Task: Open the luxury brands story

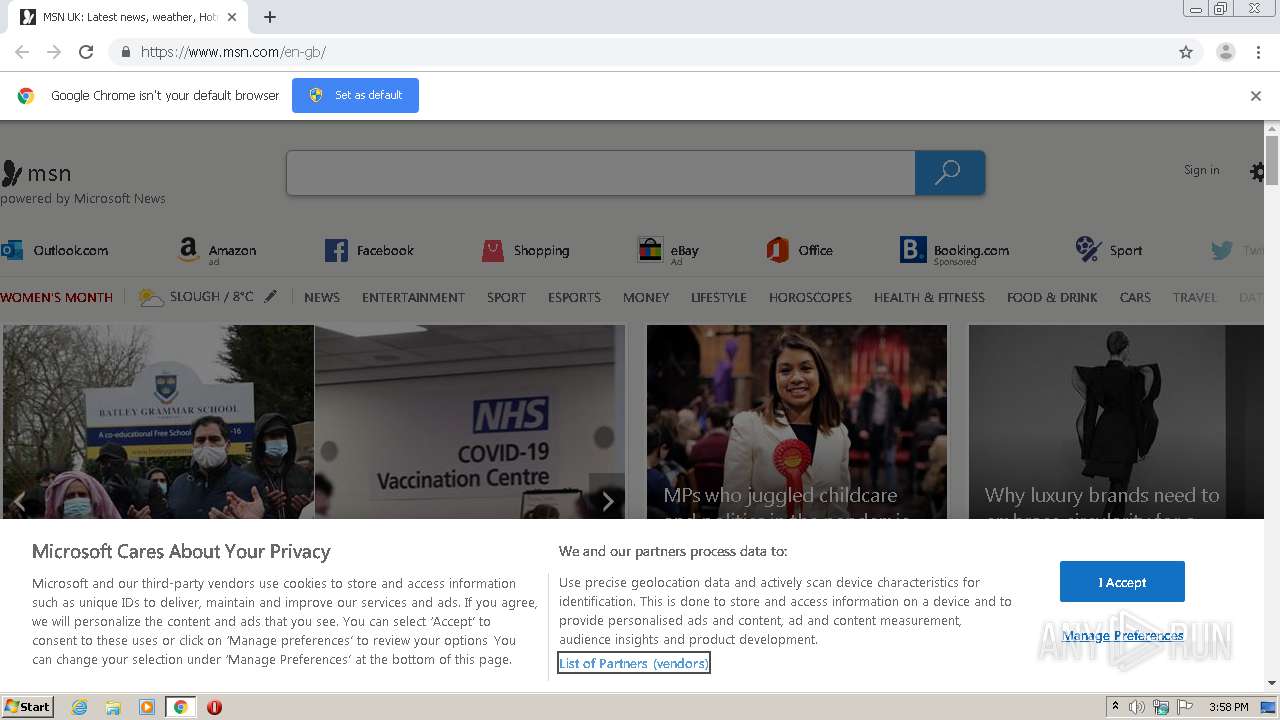Action: [x=1116, y=421]
